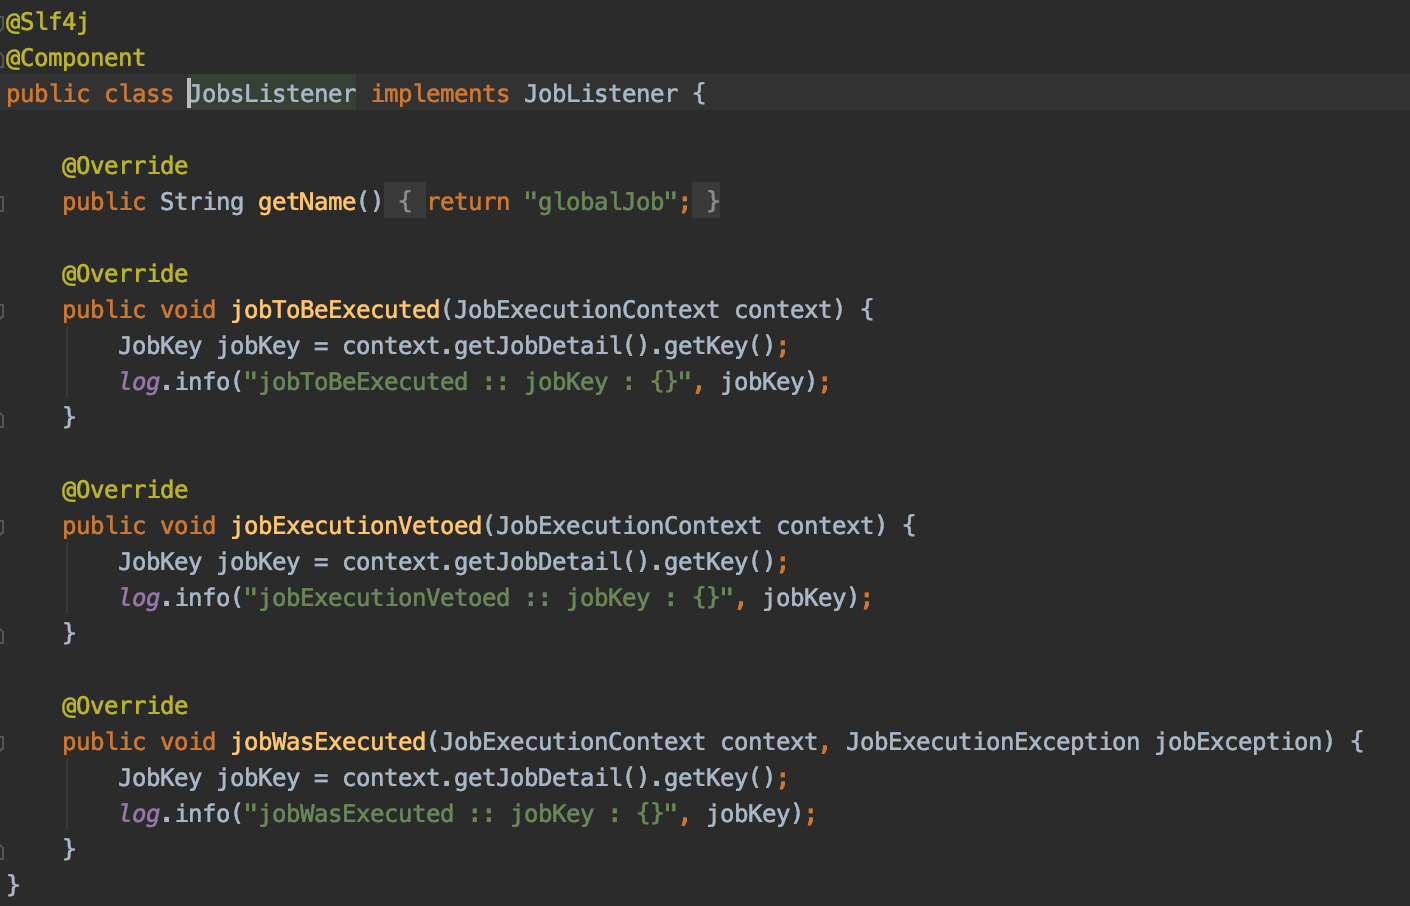Click the jobWasExecuted method name
1410x906 pixels.
tap(328, 742)
